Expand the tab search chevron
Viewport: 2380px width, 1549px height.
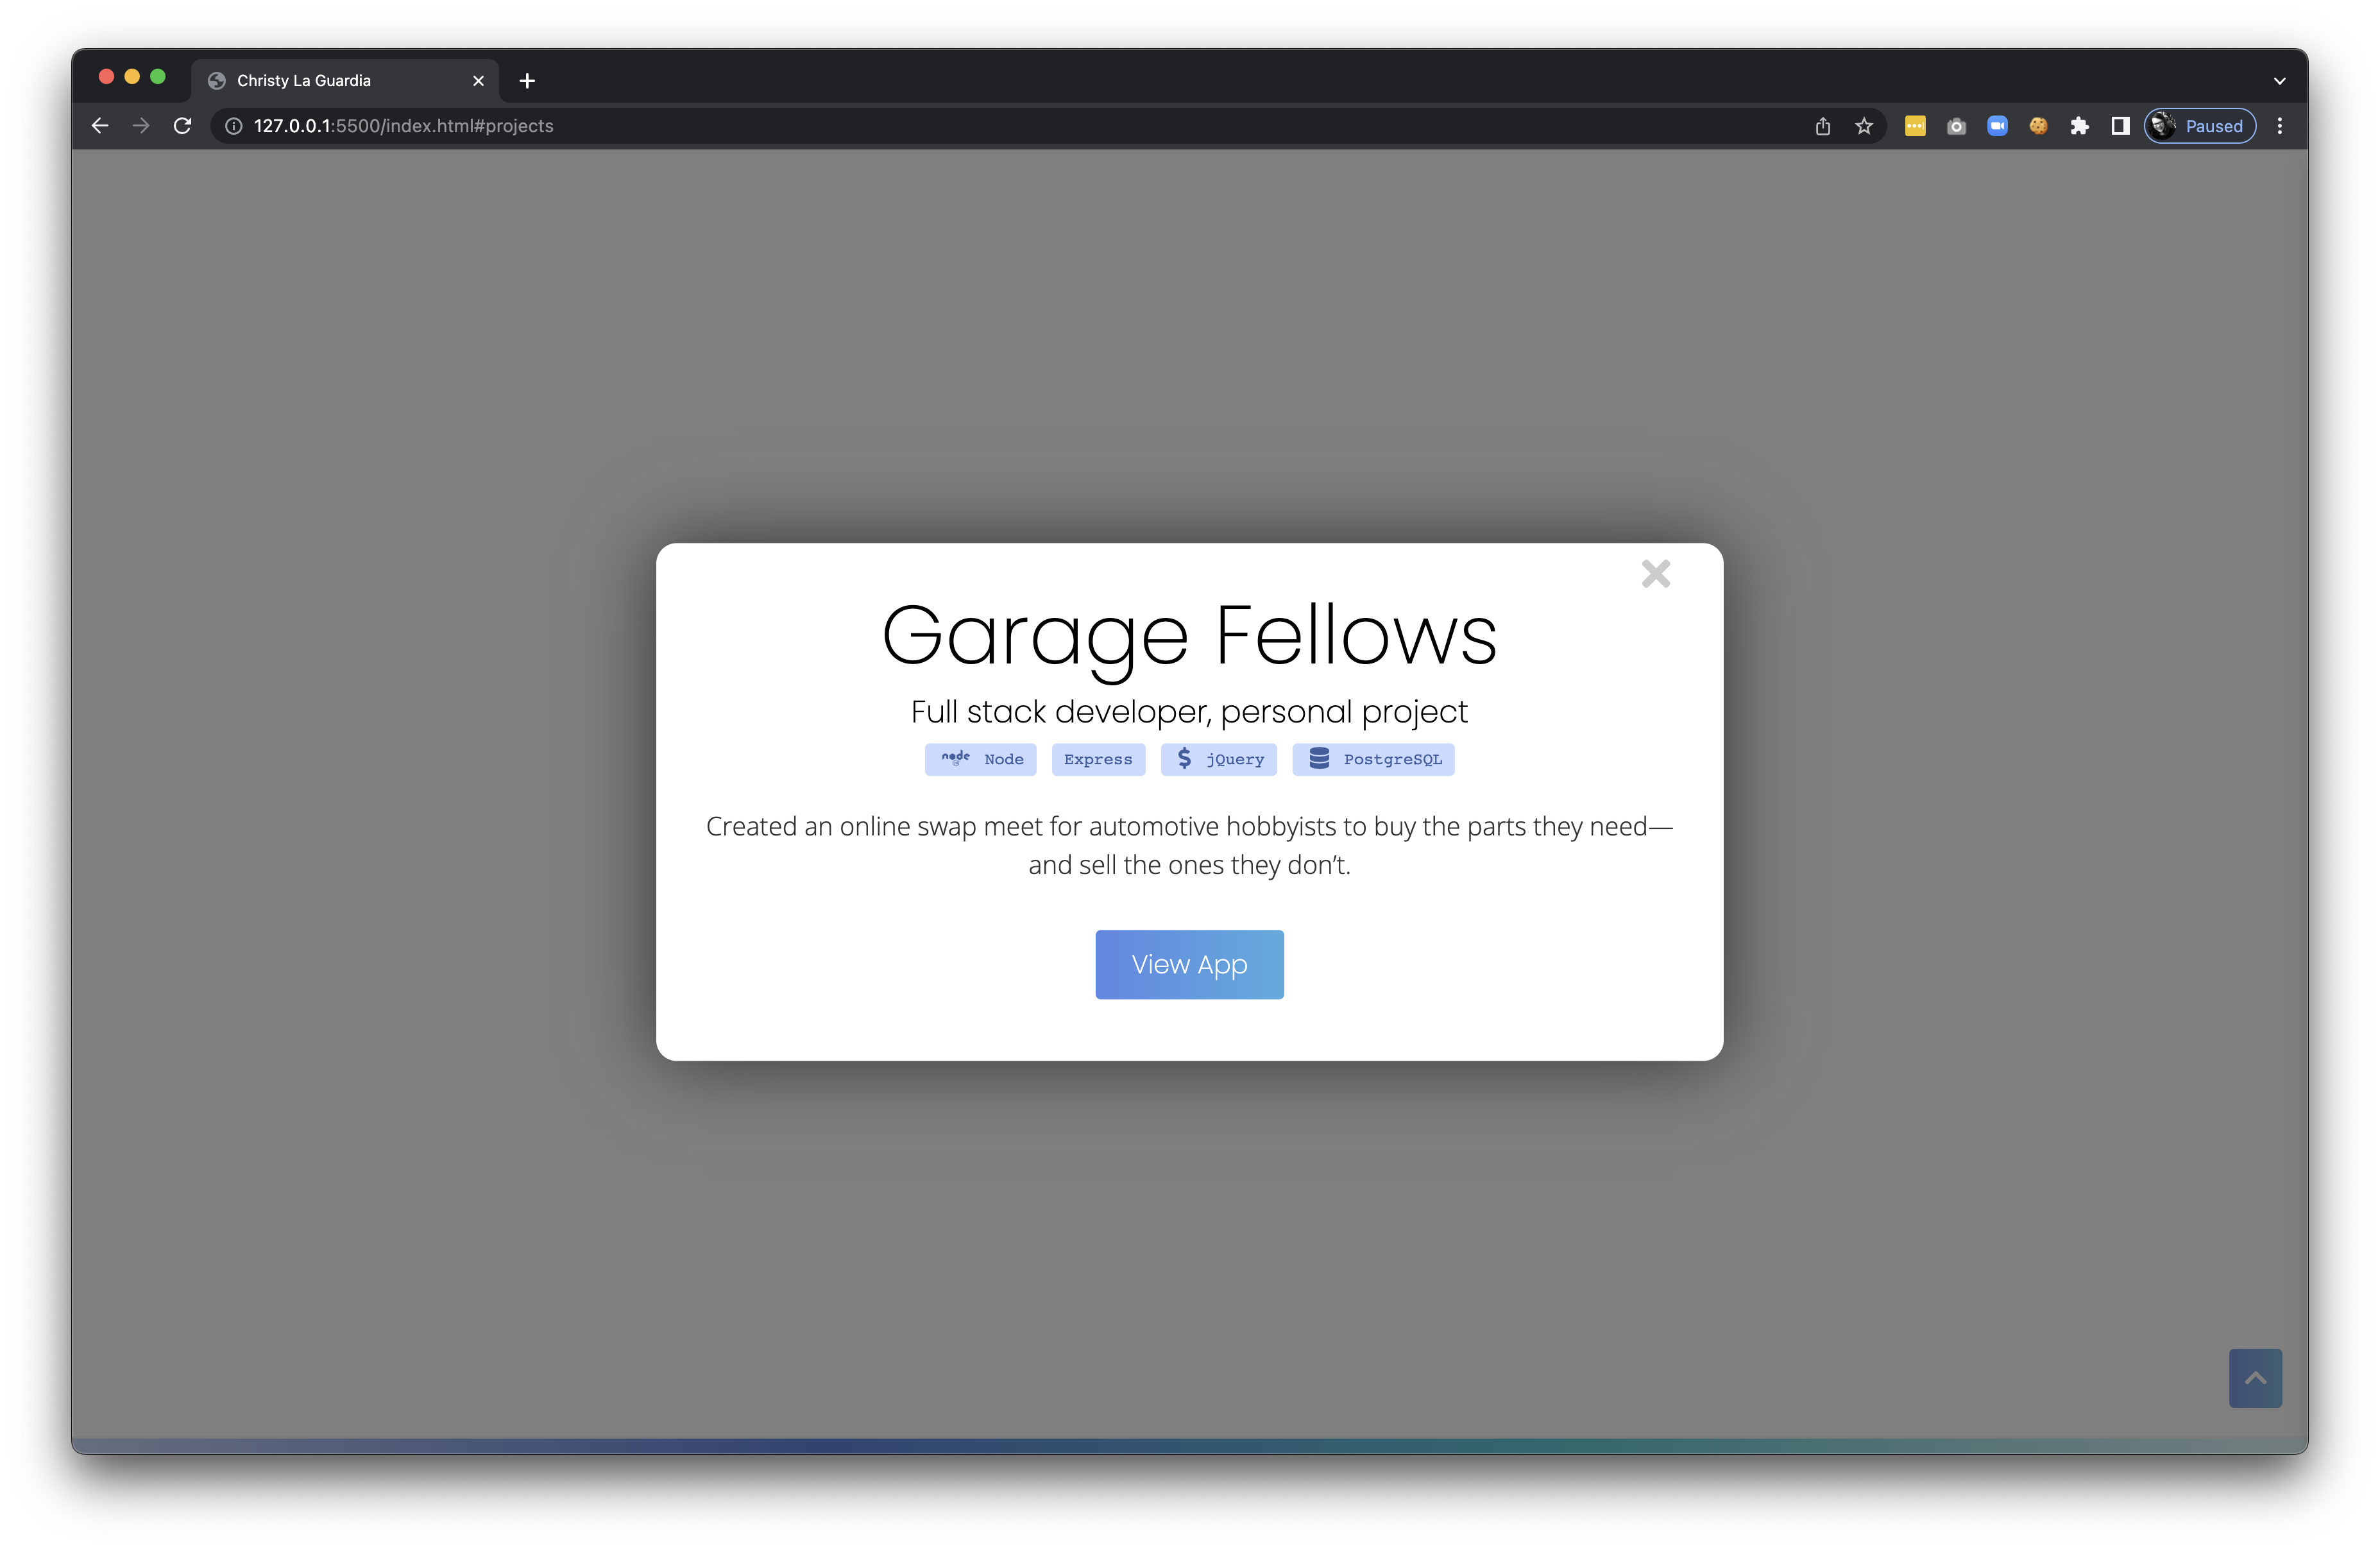pyautogui.click(x=2280, y=81)
